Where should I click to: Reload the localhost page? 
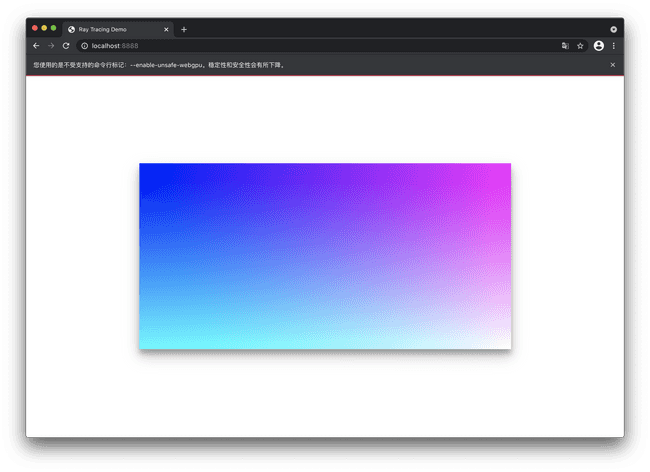coord(66,46)
